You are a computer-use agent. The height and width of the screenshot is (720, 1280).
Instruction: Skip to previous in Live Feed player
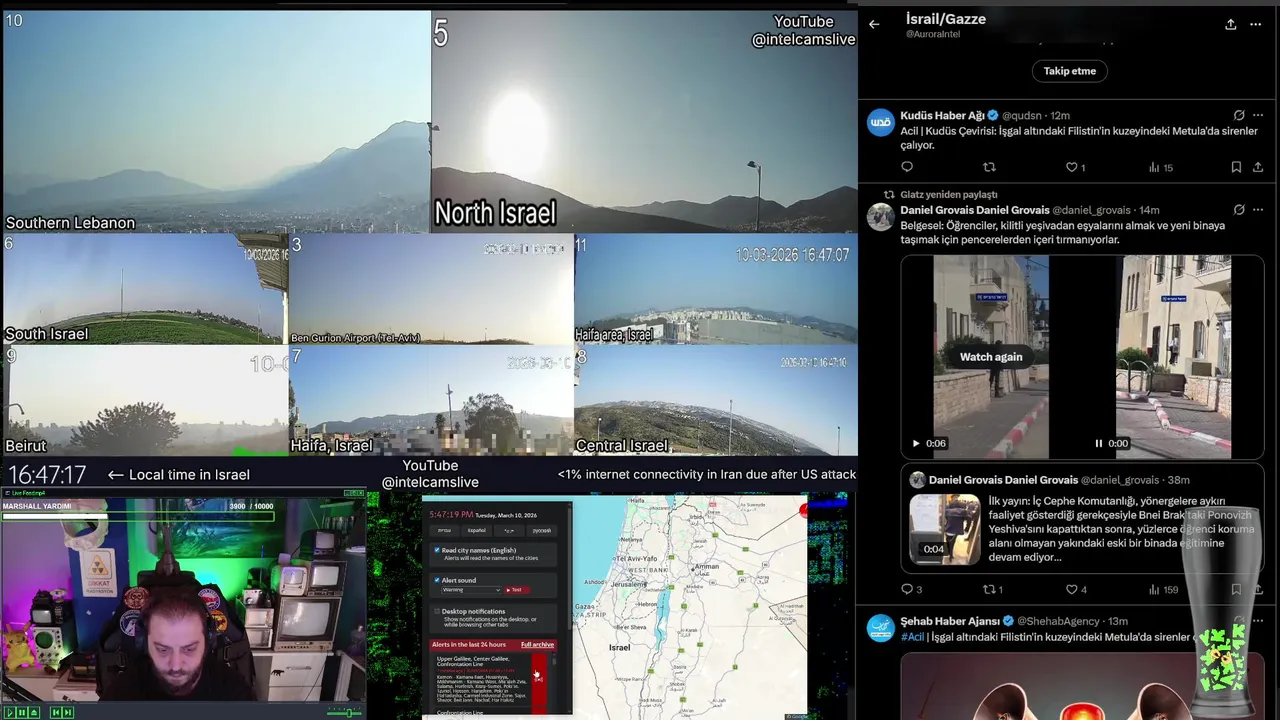pos(56,712)
